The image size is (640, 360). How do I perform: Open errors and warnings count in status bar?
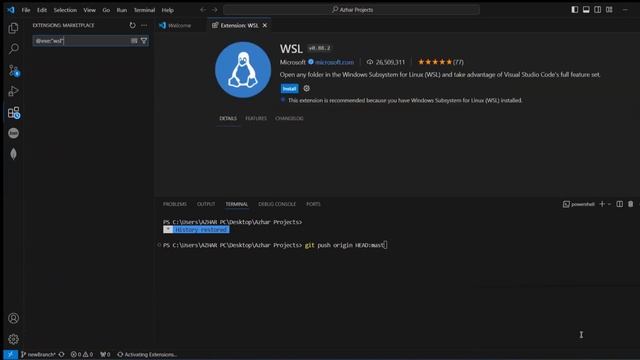82,354
